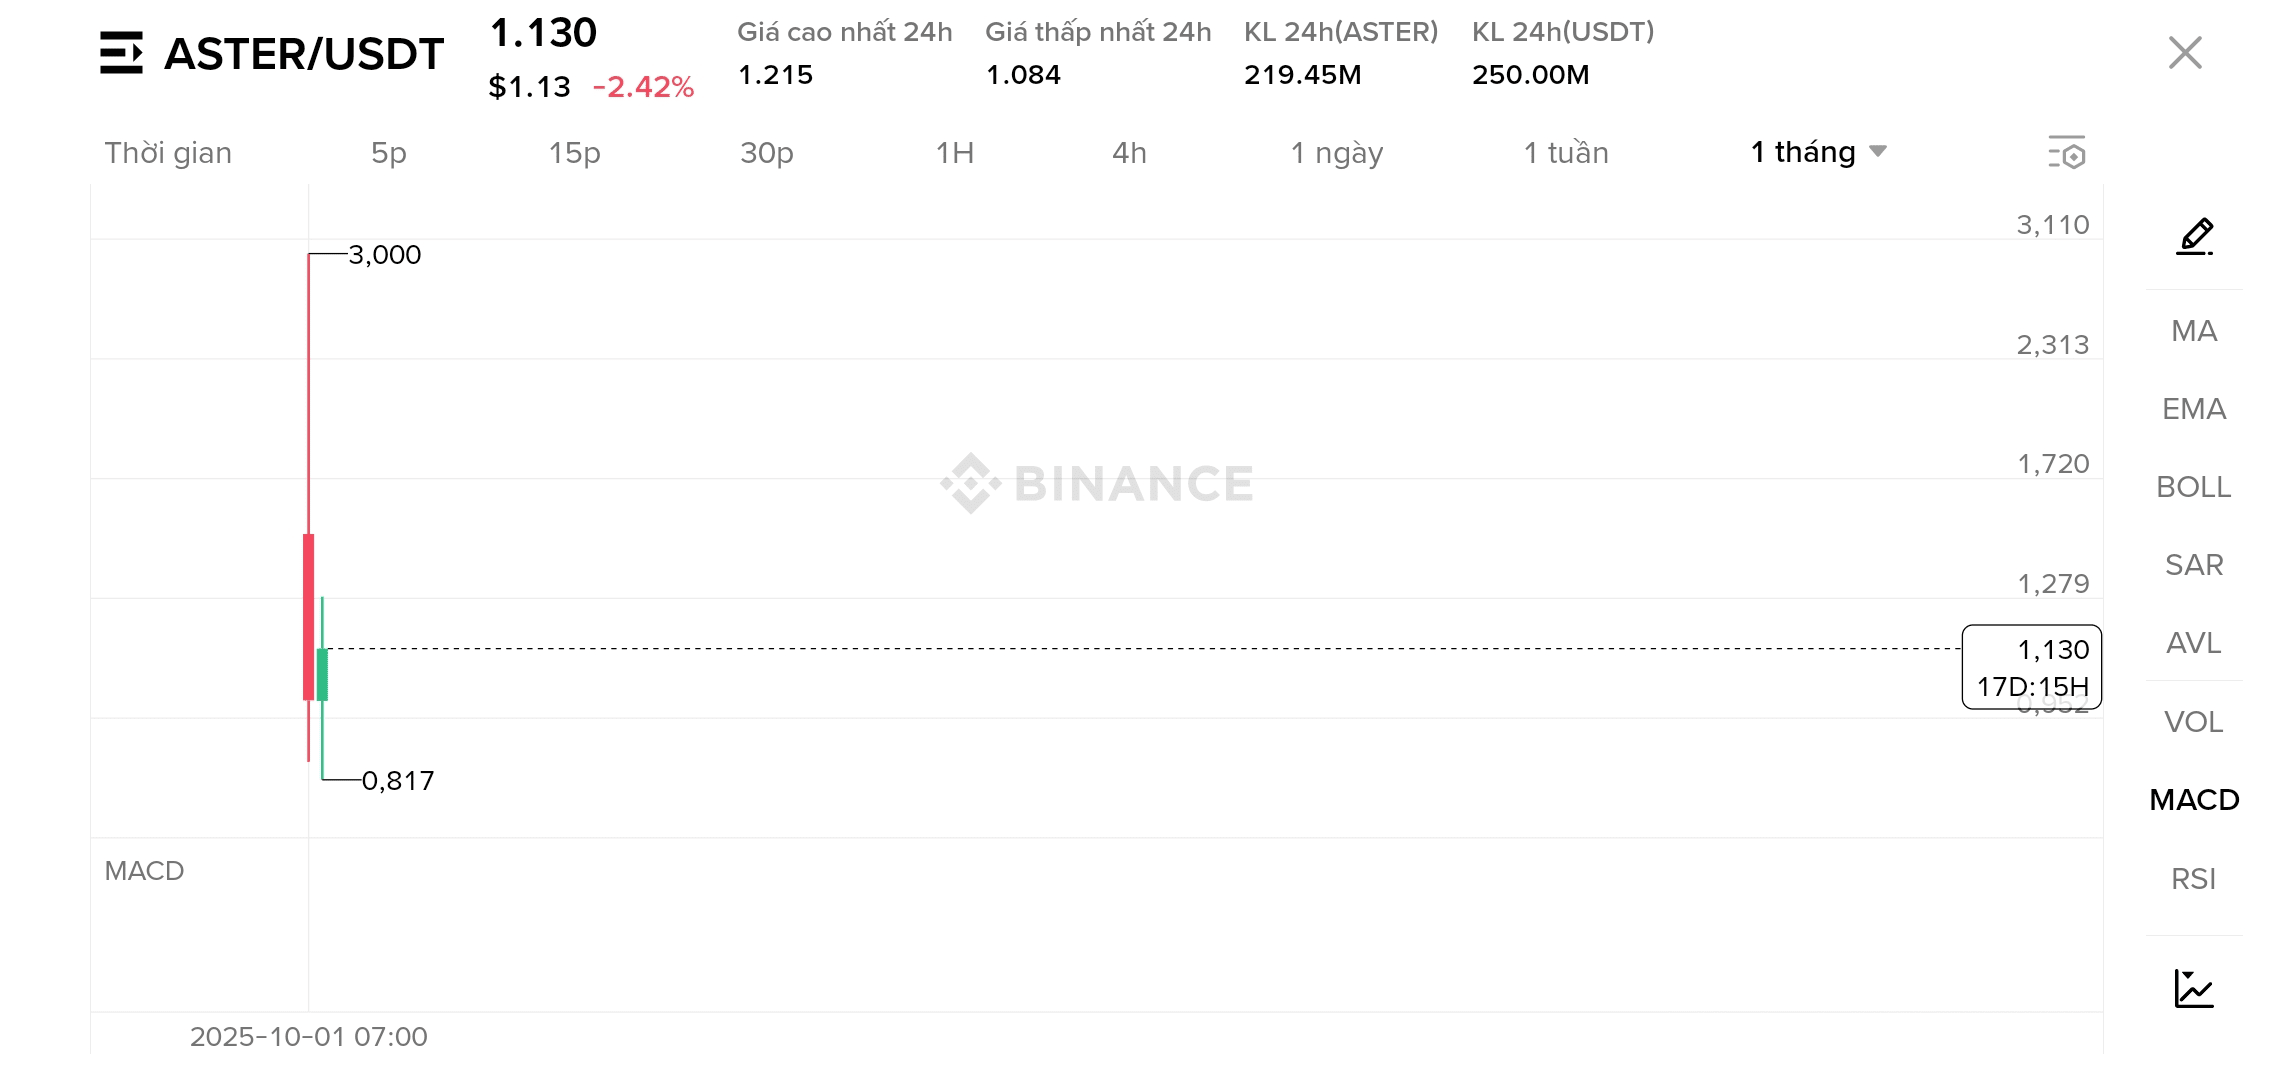Image resolution: width=2280 pixels, height=1080 pixels.
Task: Toggle the MA indicator
Action: (2194, 331)
